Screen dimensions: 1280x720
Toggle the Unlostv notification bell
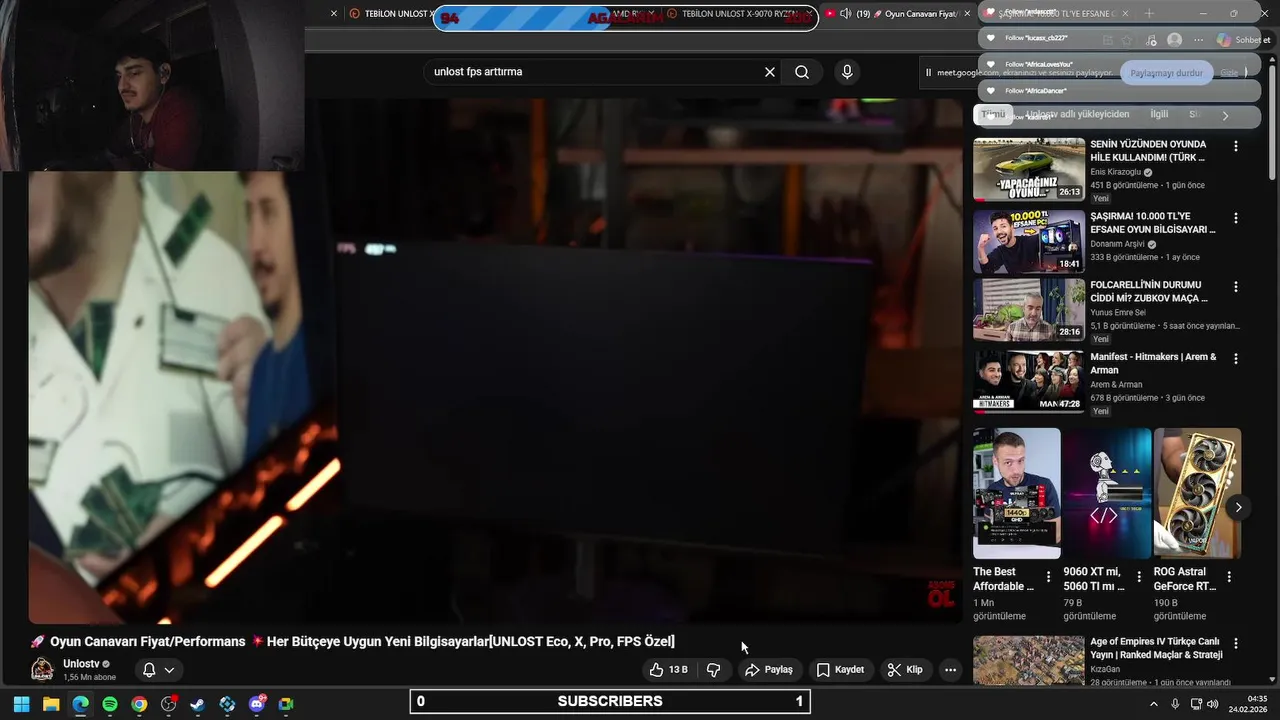(149, 670)
